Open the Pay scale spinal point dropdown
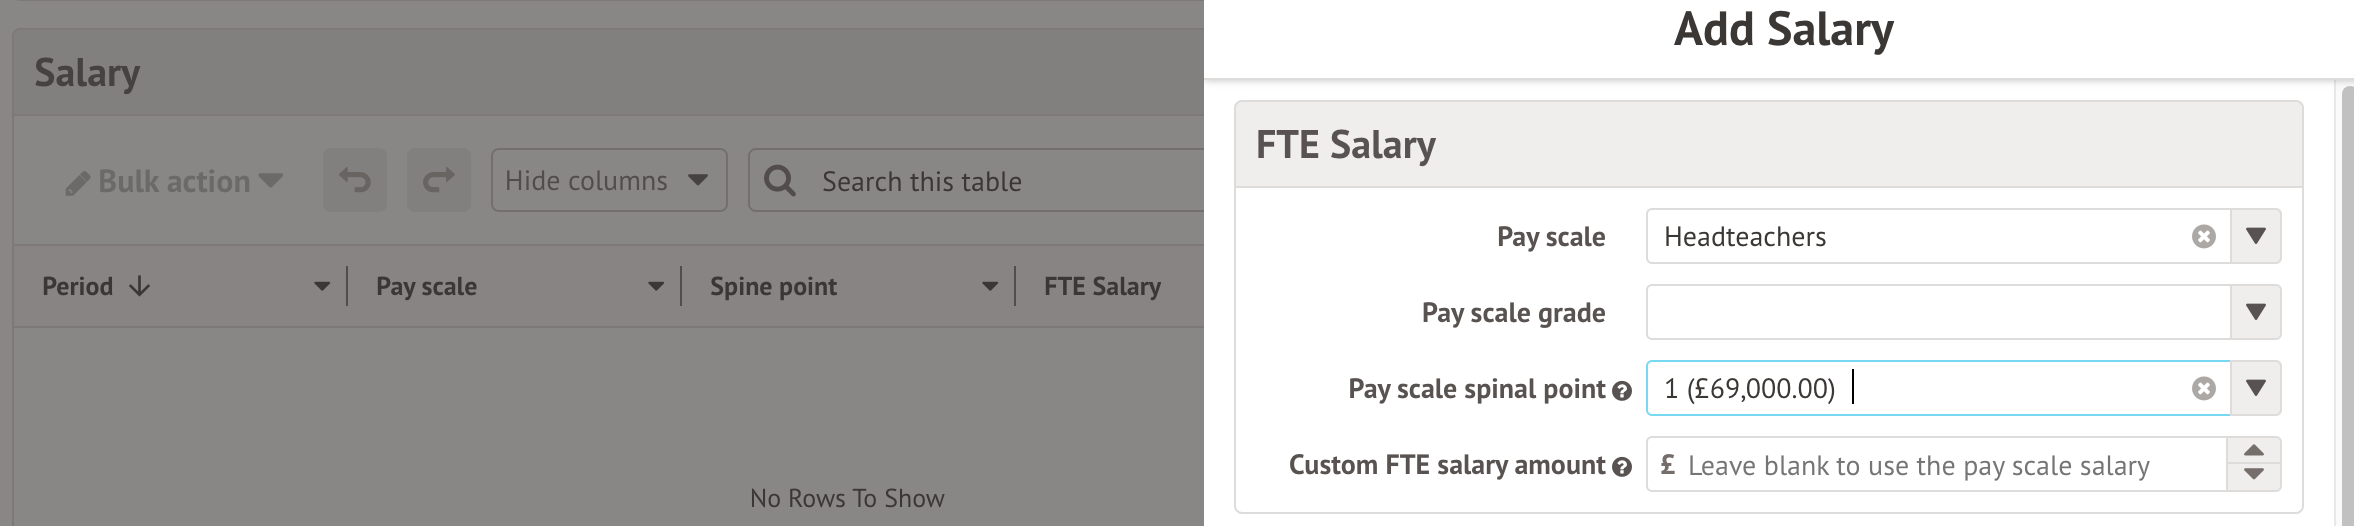Screen dimensions: 2354x526 coord(2255,389)
